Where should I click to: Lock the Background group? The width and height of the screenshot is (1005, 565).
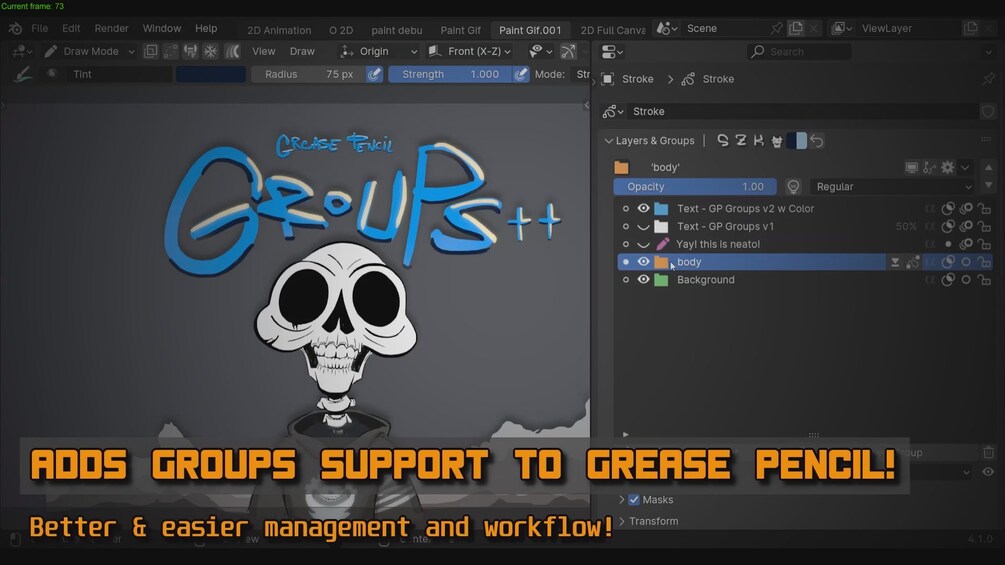[984, 280]
